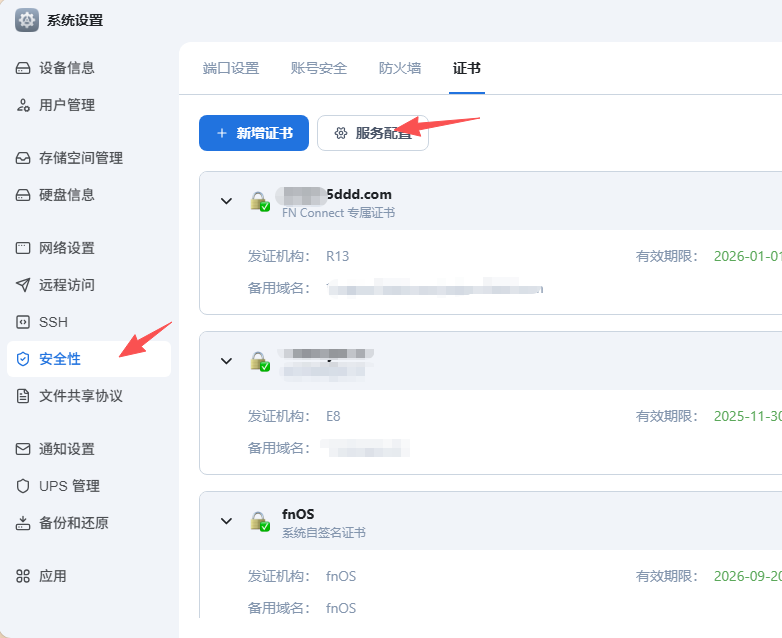
Task: Open 文件共享协议 settings
Action: tap(89, 396)
